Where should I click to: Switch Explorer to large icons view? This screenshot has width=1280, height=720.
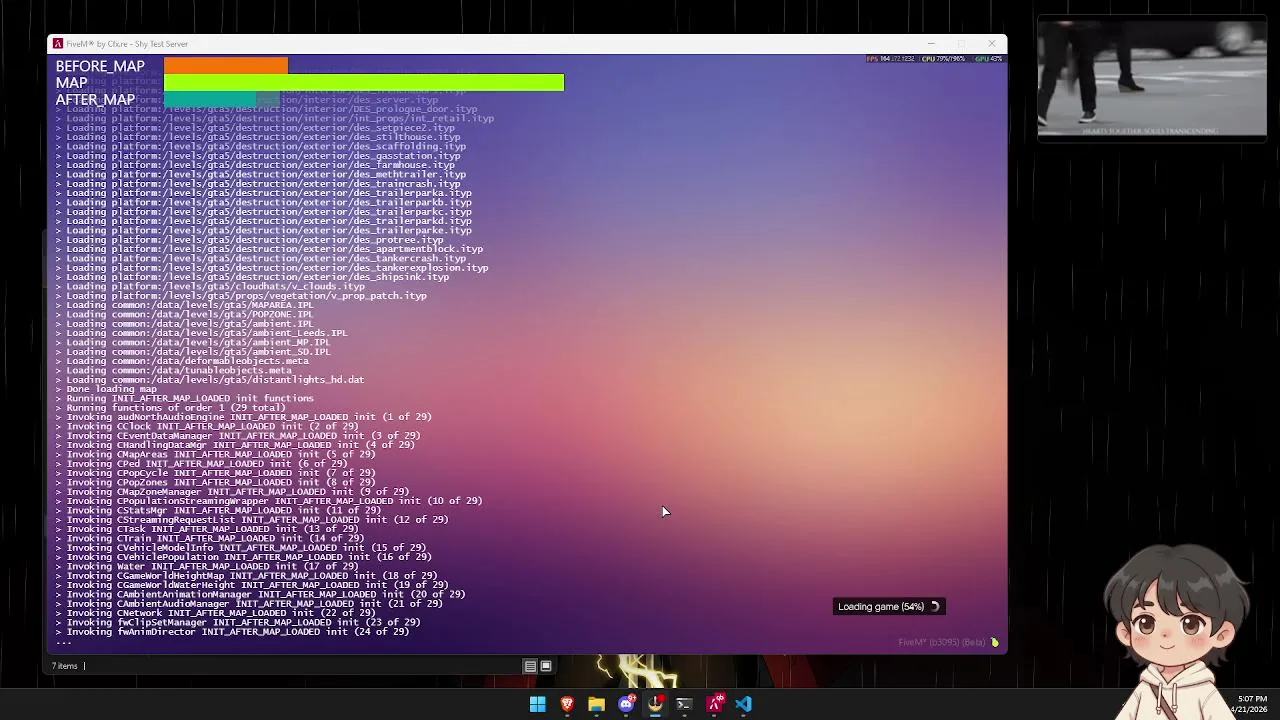[546, 666]
